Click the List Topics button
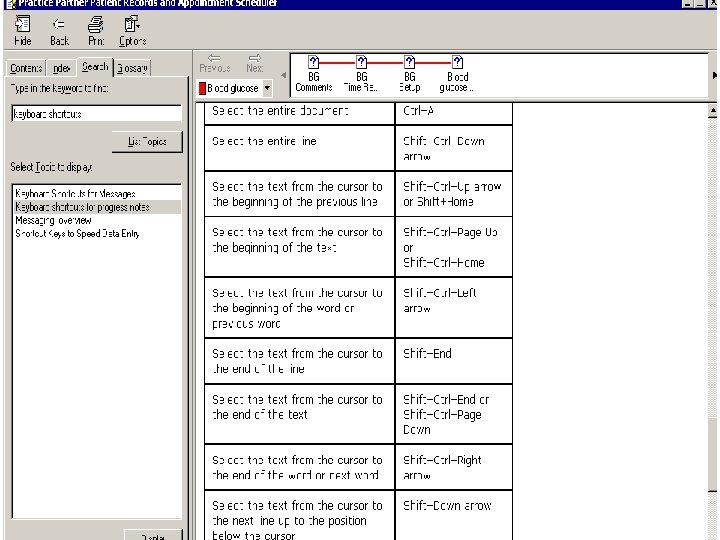The height and width of the screenshot is (540, 720). click(x=147, y=141)
